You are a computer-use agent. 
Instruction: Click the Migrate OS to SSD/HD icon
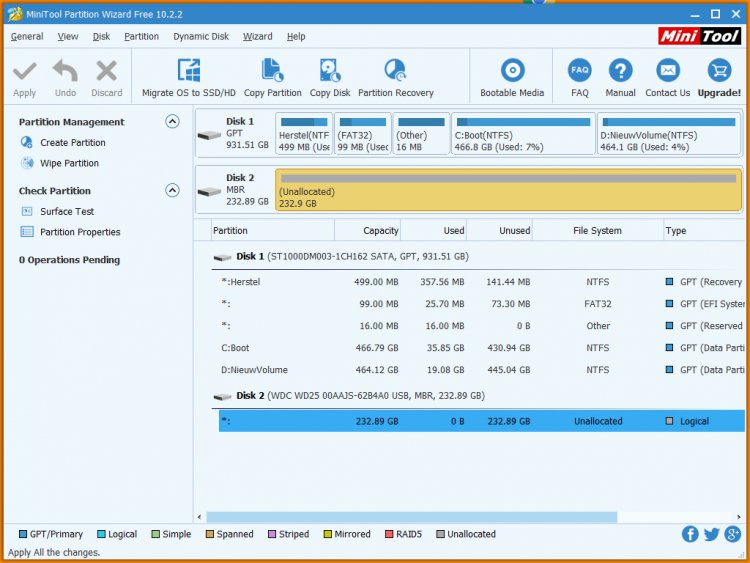pos(189,71)
